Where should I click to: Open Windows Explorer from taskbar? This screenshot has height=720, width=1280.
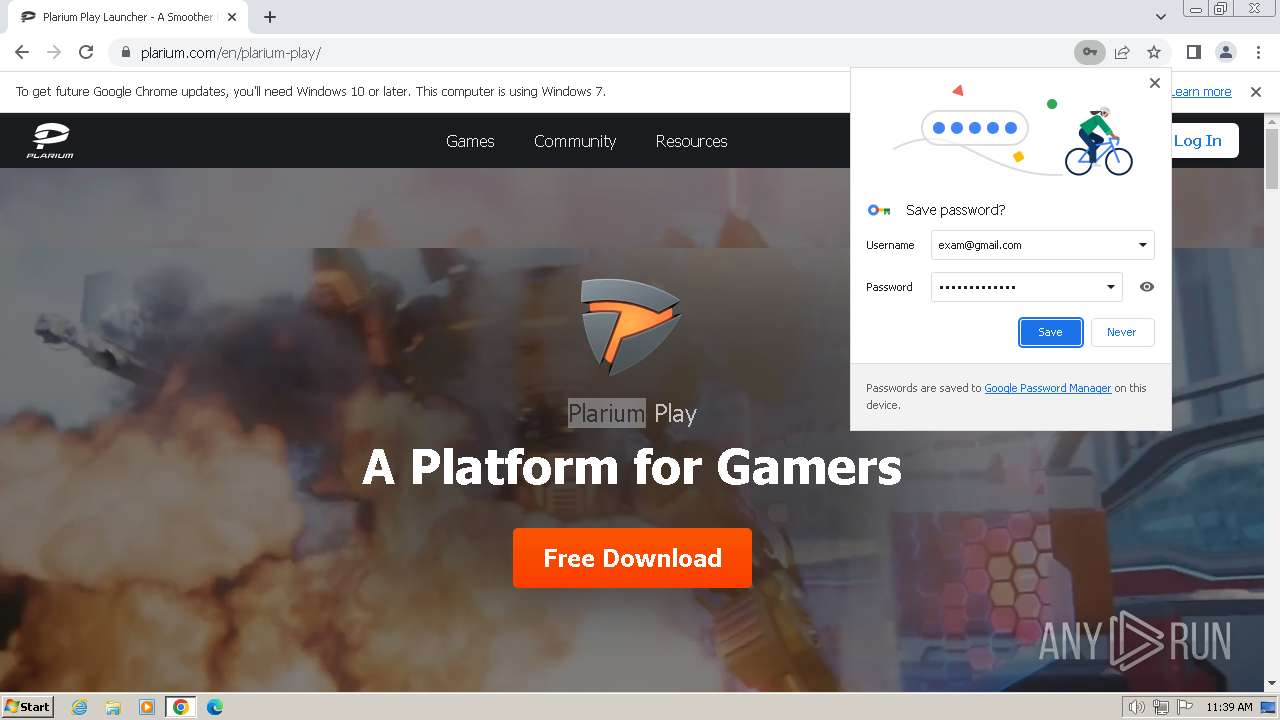click(113, 707)
